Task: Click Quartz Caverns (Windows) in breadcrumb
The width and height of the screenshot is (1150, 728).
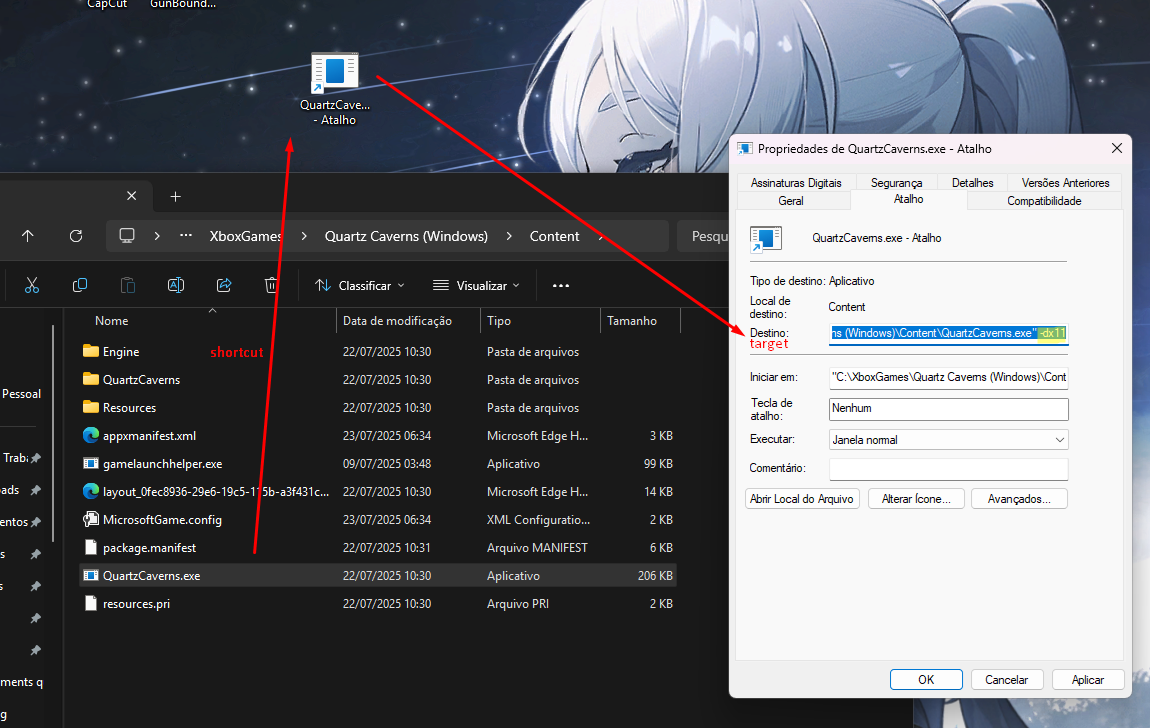Action: point(406,236)
